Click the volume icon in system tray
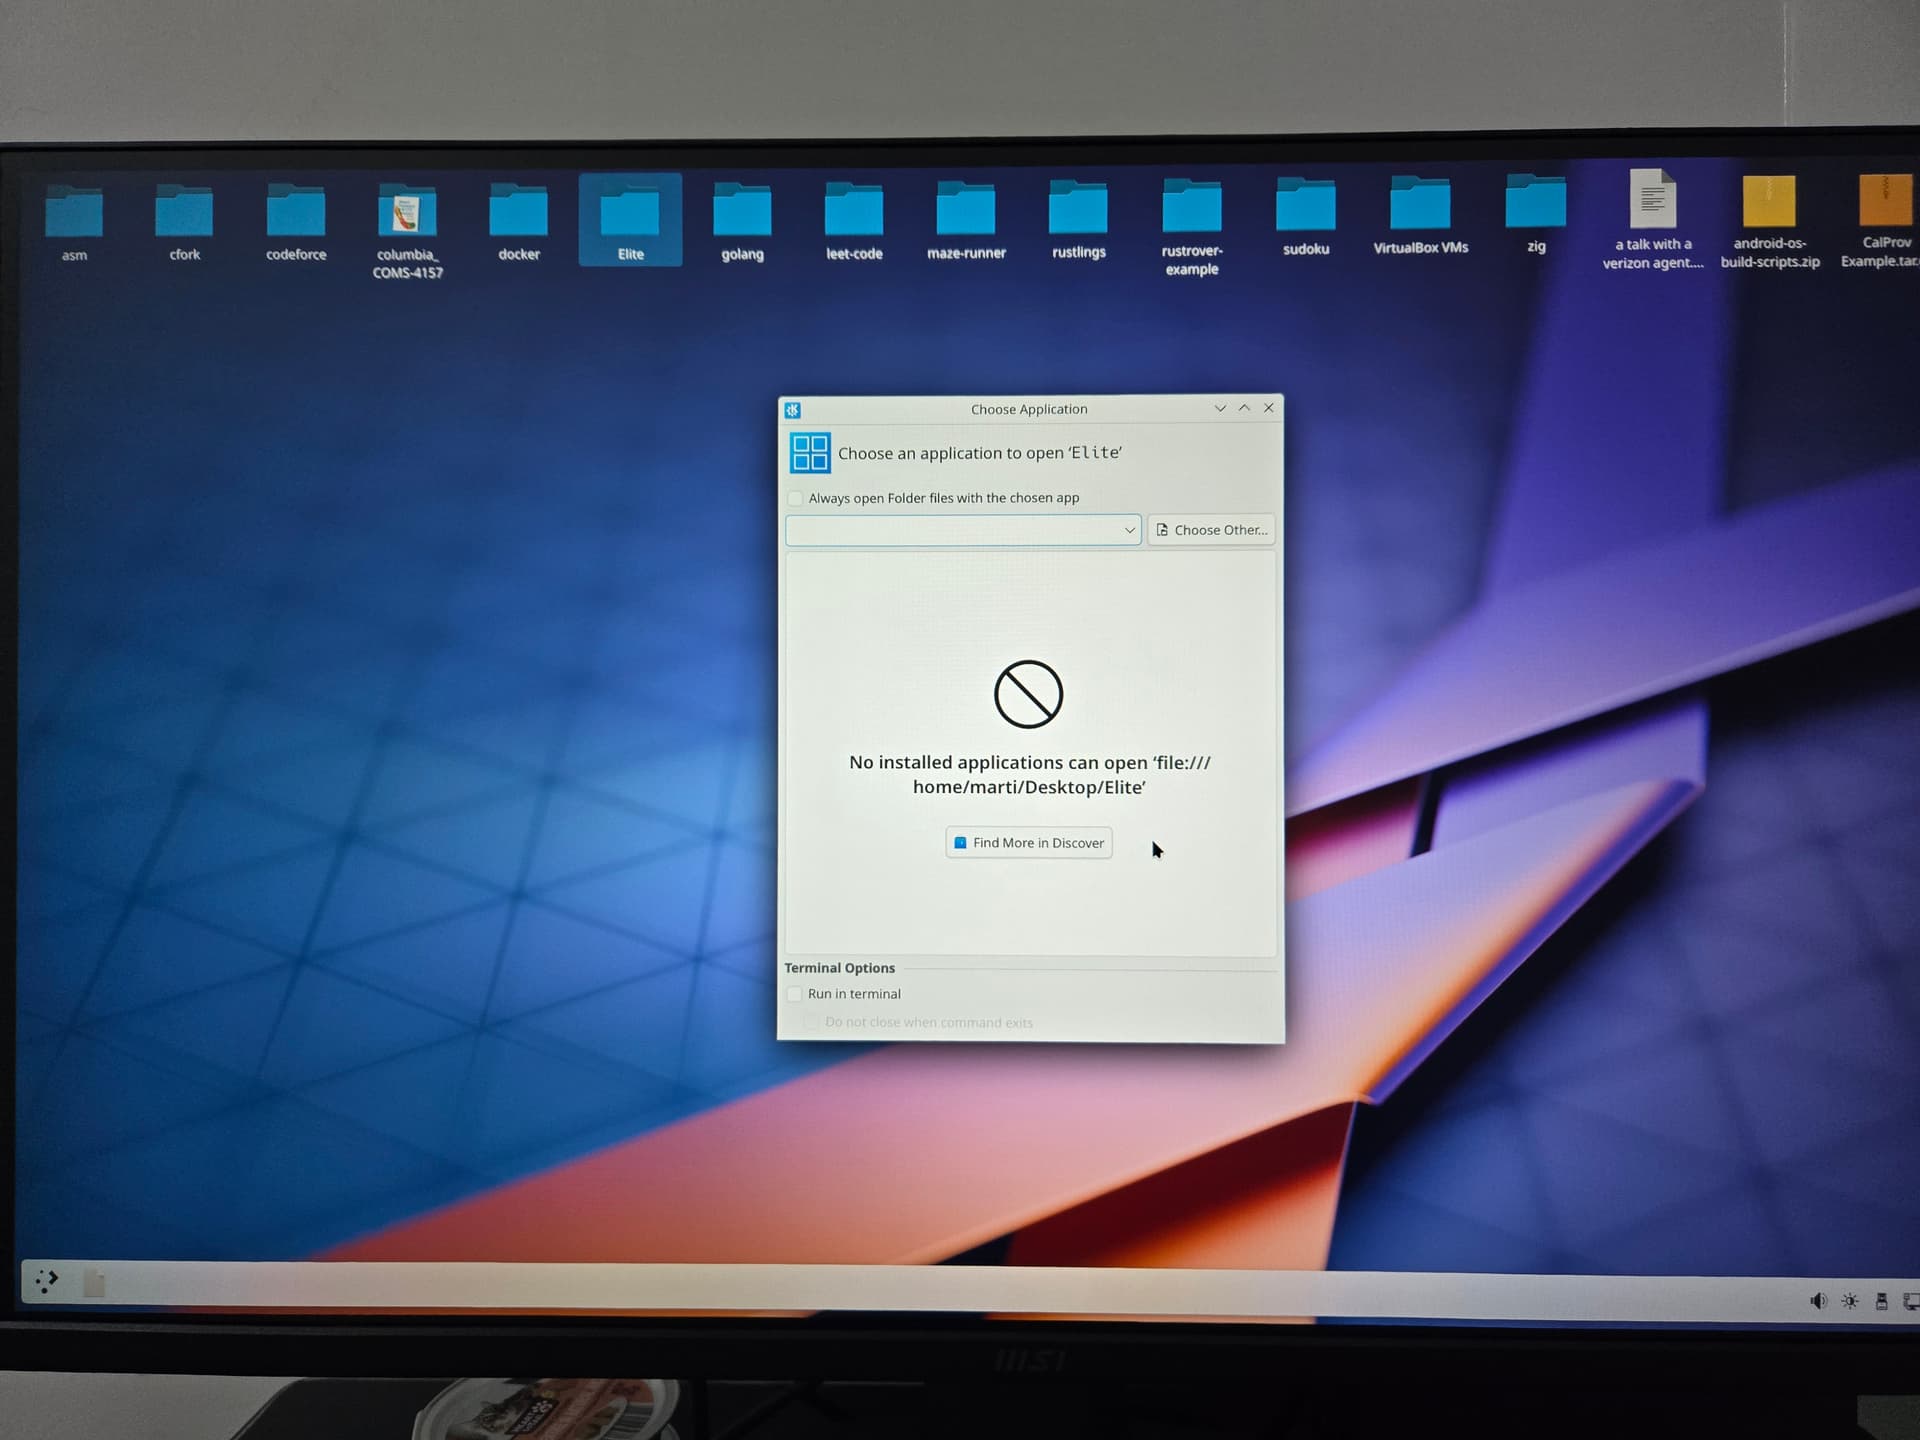 1818,1301
